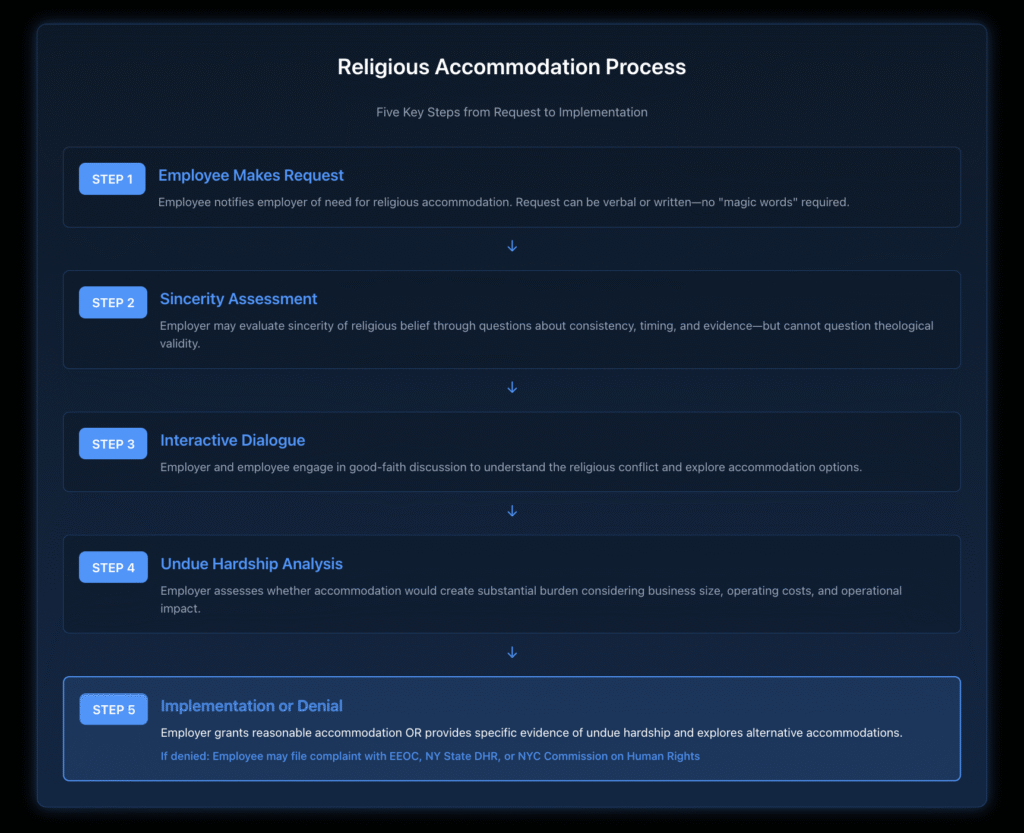Click the arrow below Interactive Dialogue

coord(512,511)
